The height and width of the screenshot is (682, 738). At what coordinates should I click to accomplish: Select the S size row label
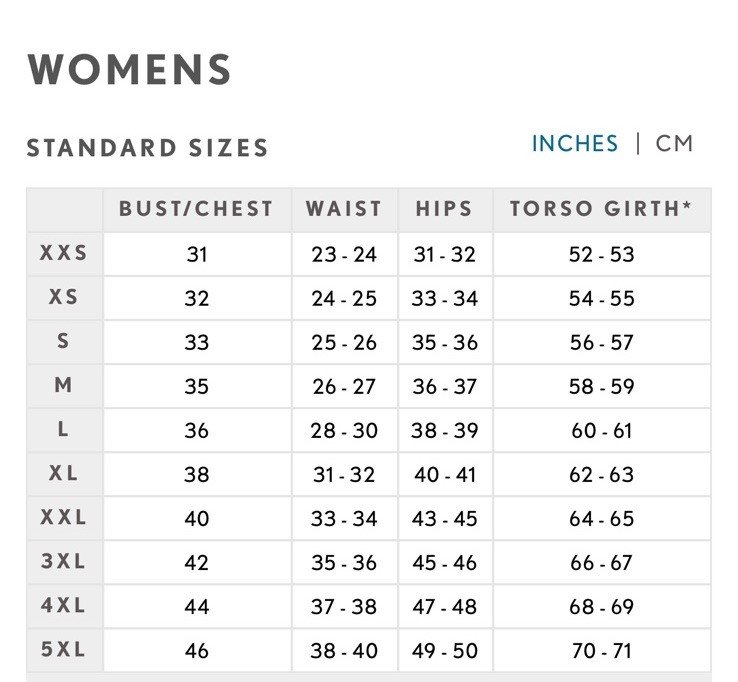64,342
